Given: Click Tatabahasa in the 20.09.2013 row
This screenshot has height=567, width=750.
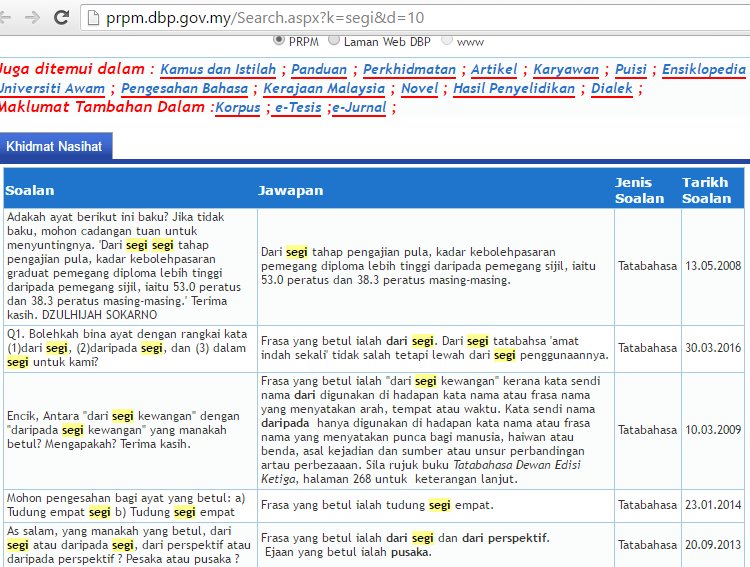Looking at the screenshot, I should pos(648,545).
